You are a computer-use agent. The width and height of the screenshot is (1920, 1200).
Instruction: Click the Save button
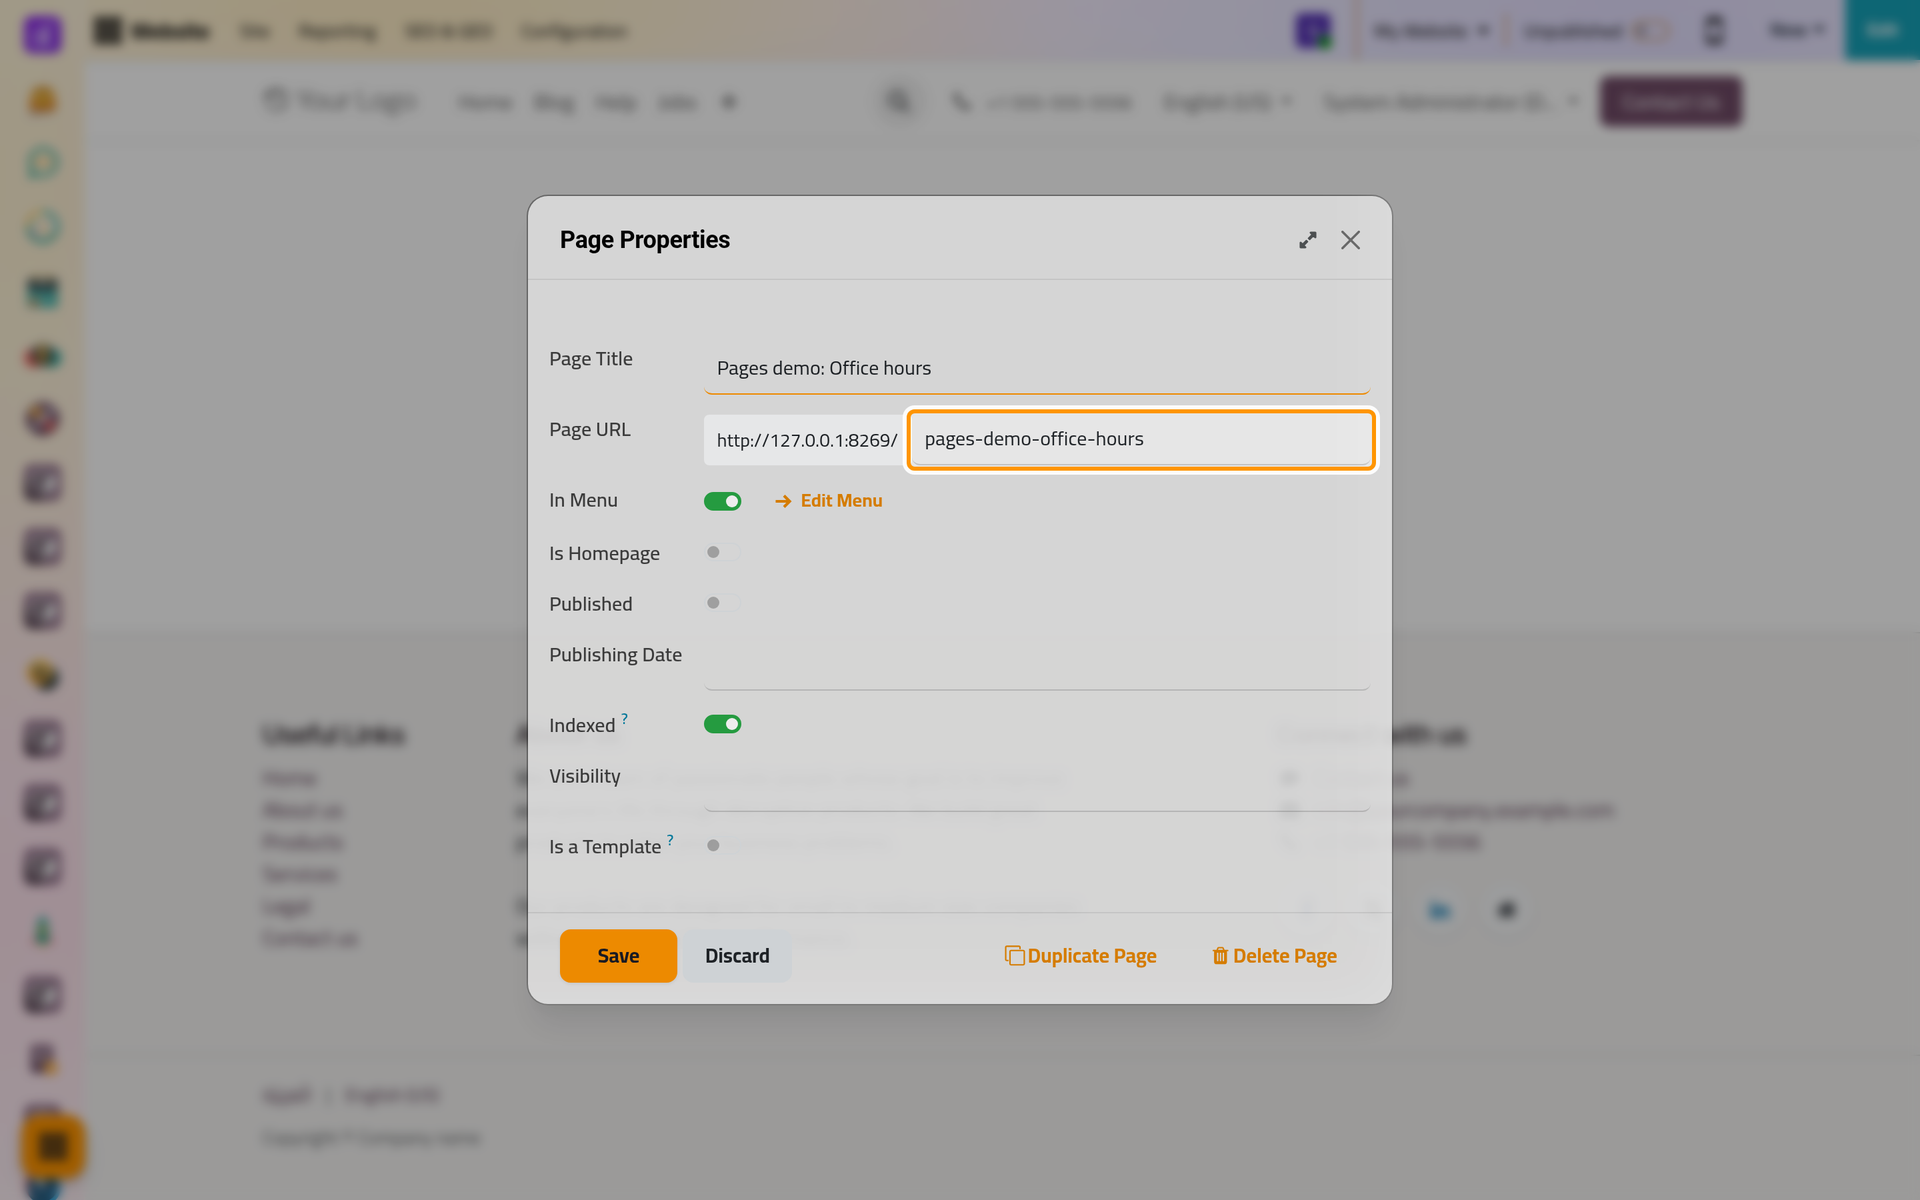pyautogui.click(x=618, y=956)
